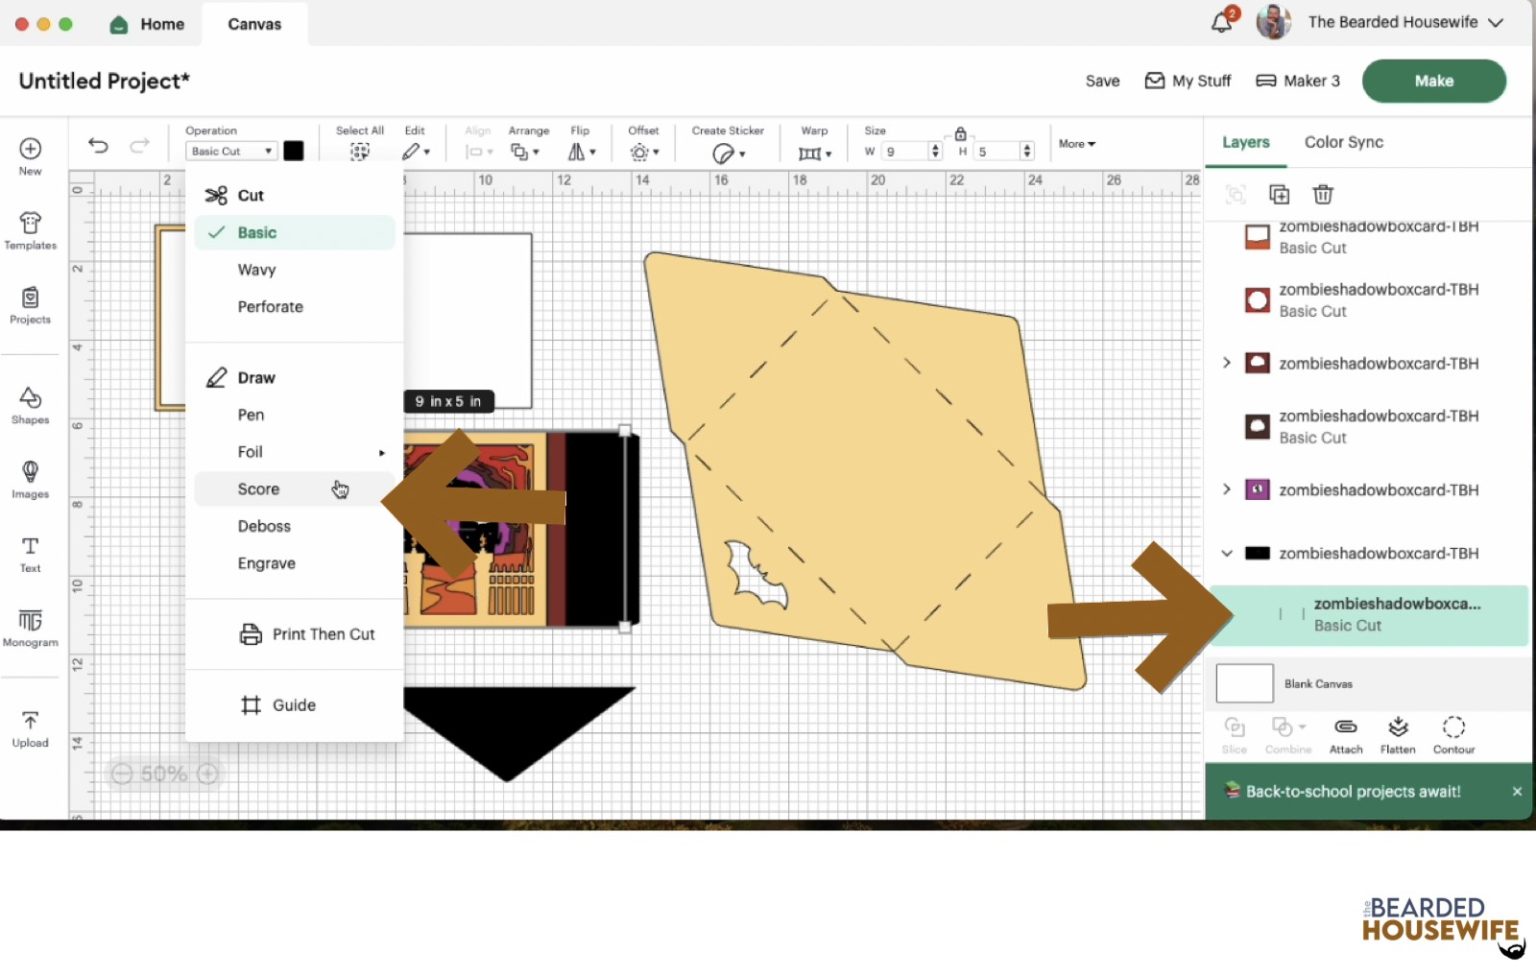Image resolution: width=1536 pixels, height=976 pixels.
Task: Click the Monogram tool icon
Action: [30, 627]
